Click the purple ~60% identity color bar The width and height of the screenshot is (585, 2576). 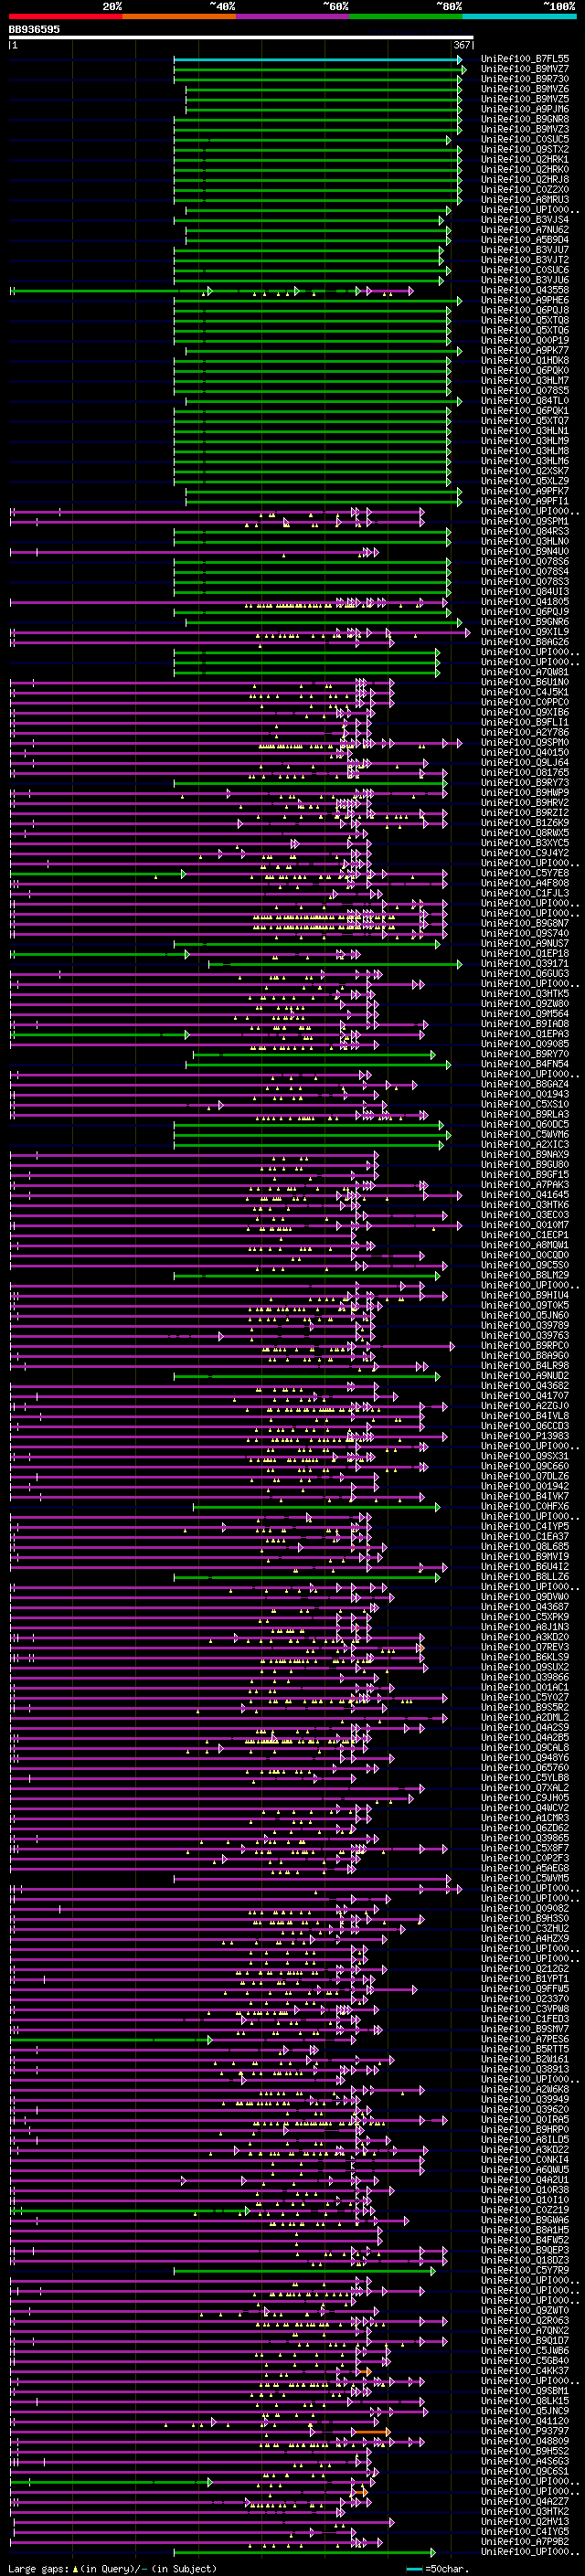(293, 17)
